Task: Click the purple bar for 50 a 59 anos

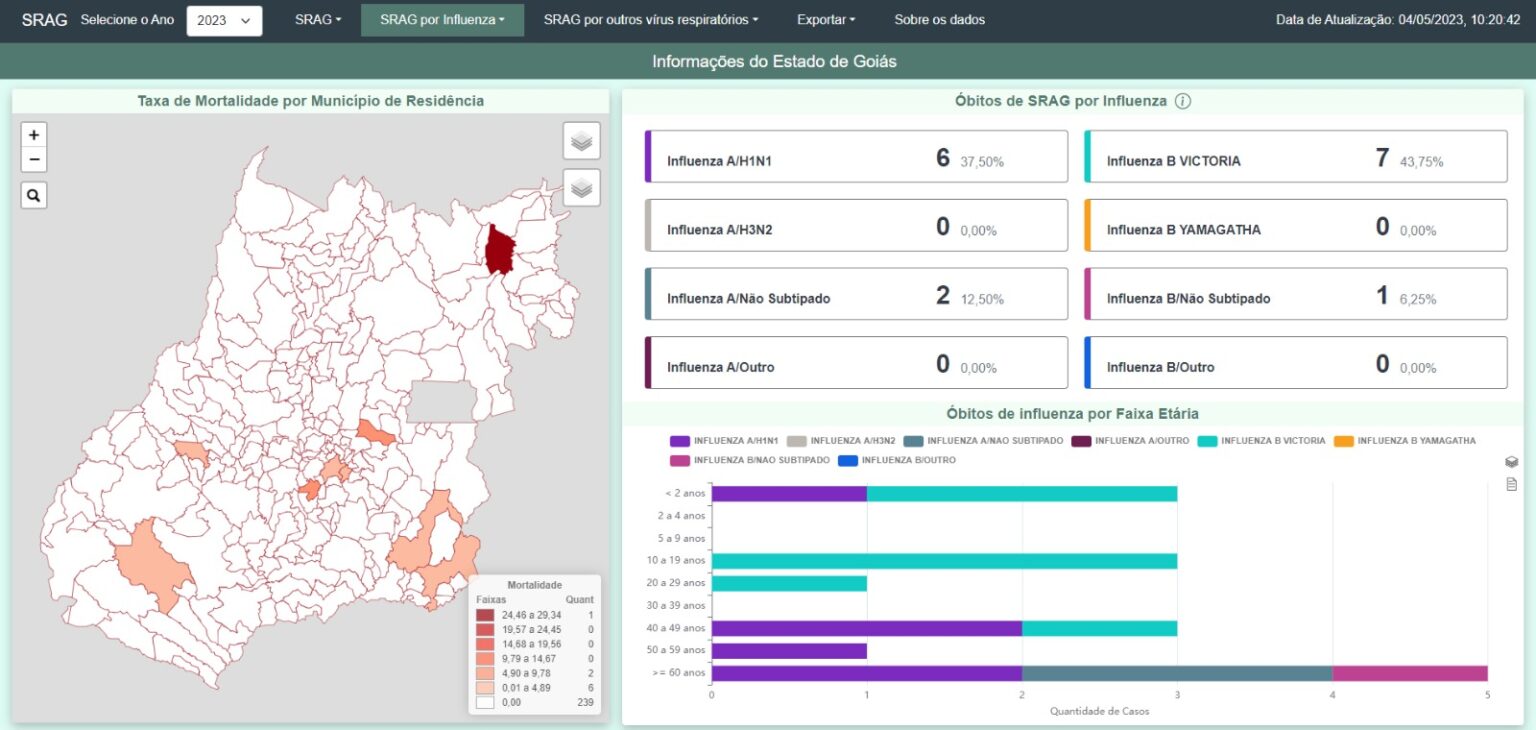Action: [789, 651]
